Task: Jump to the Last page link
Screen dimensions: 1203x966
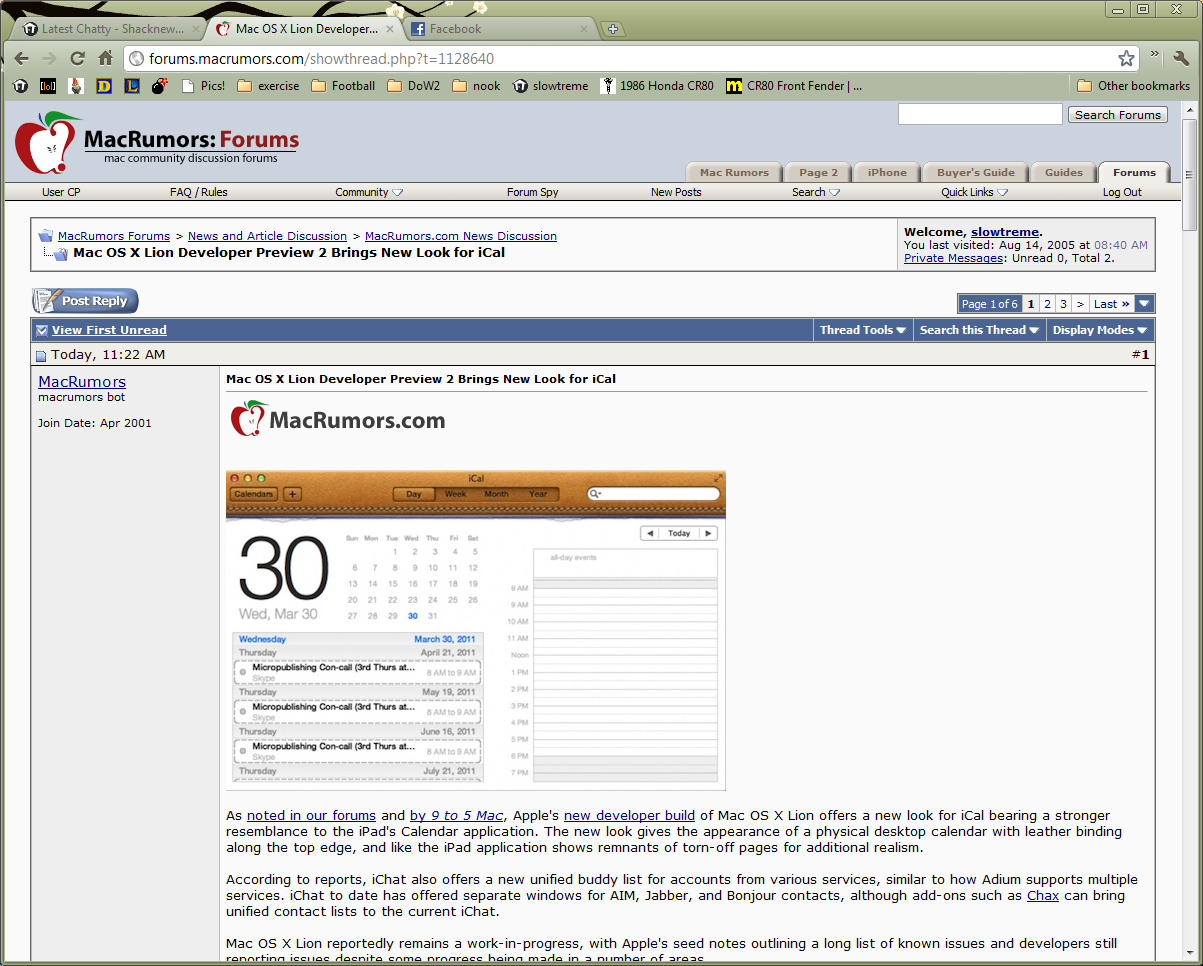Action: 1111,304
